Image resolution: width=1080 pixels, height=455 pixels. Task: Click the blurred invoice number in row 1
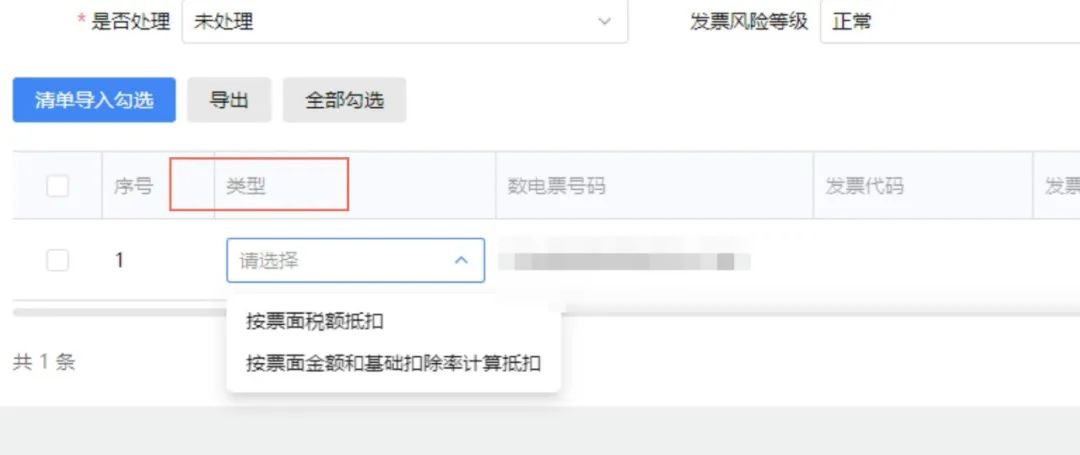tap(624, 261)
